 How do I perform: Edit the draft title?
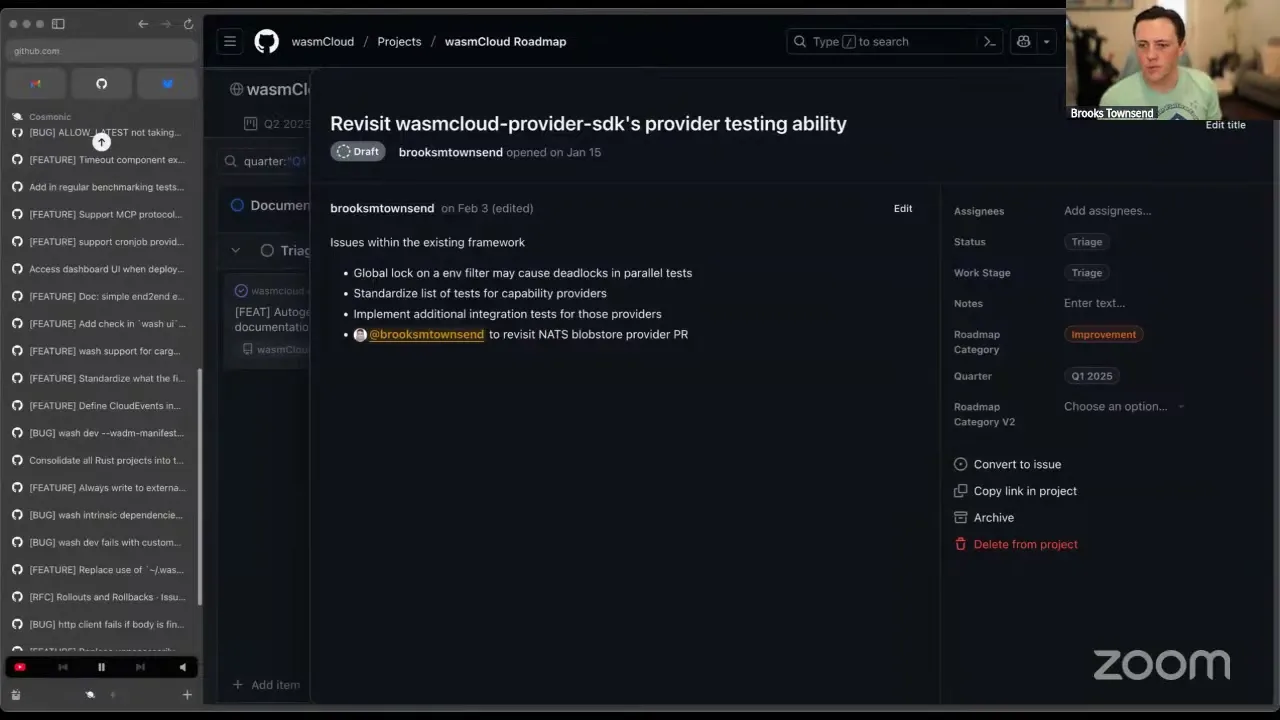(x=1225, y=125)
